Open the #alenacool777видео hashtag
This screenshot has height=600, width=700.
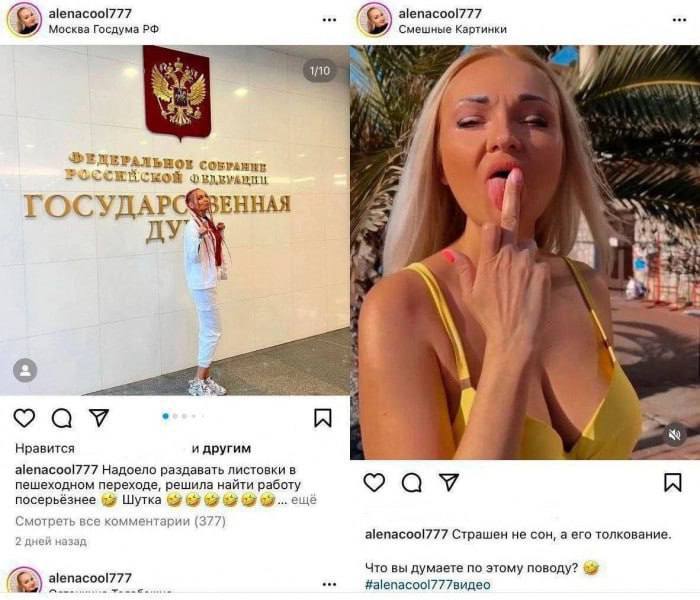click(428, 585)
